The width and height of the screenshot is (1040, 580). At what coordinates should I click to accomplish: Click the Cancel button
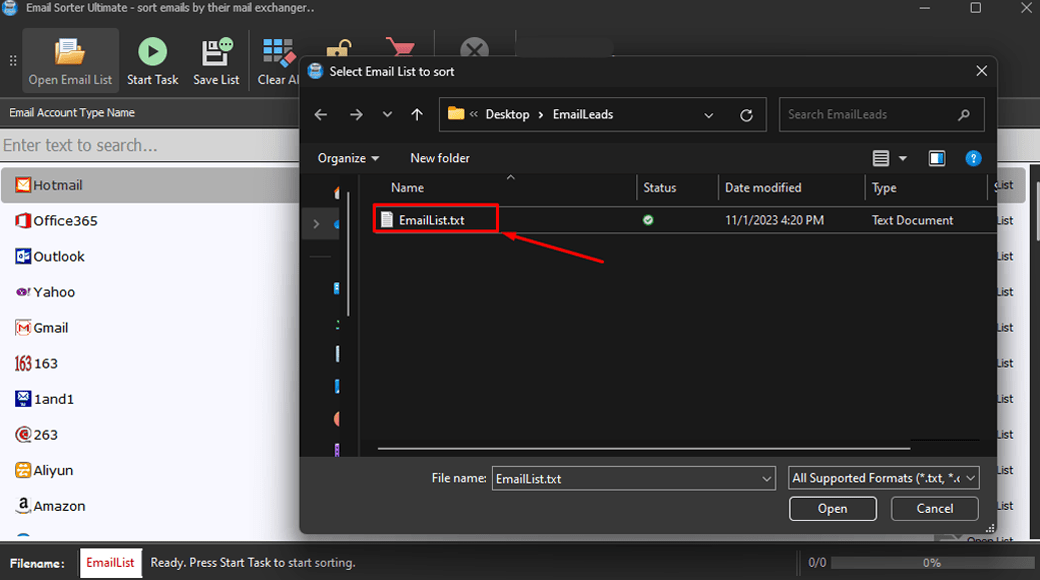click(935, 508)
